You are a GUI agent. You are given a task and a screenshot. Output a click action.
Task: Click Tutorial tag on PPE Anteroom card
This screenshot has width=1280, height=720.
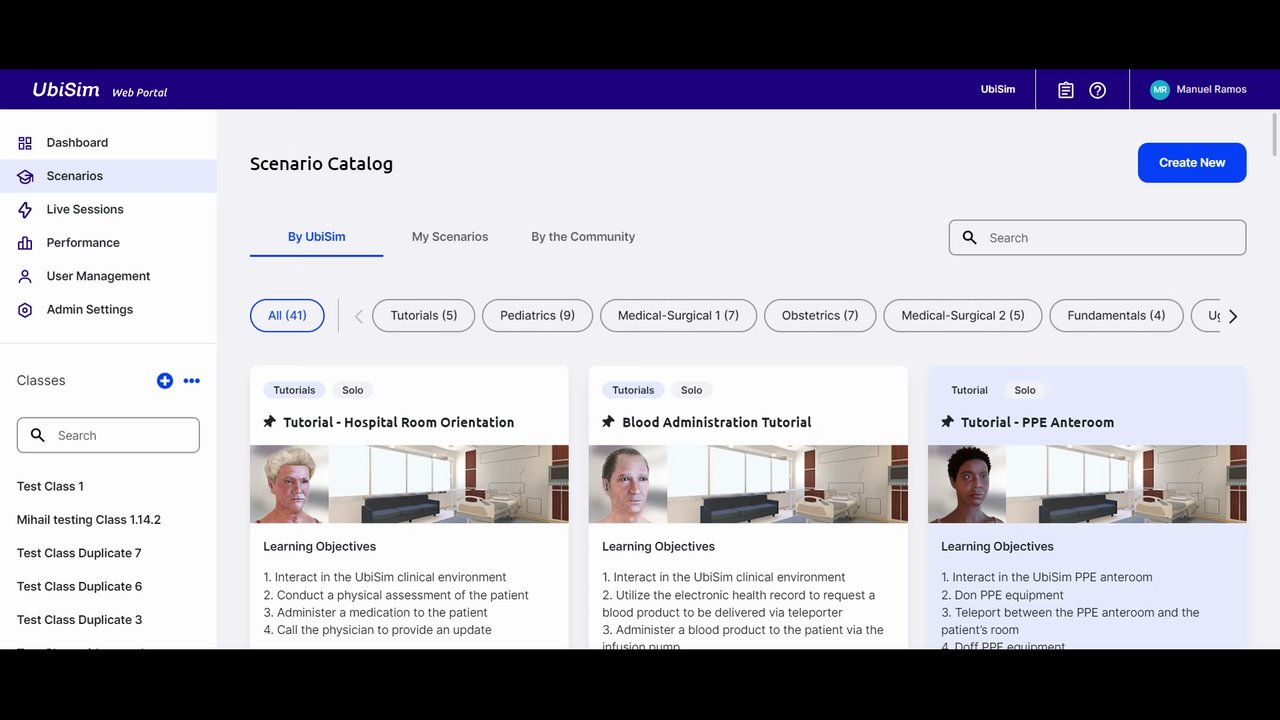(969, 390)
